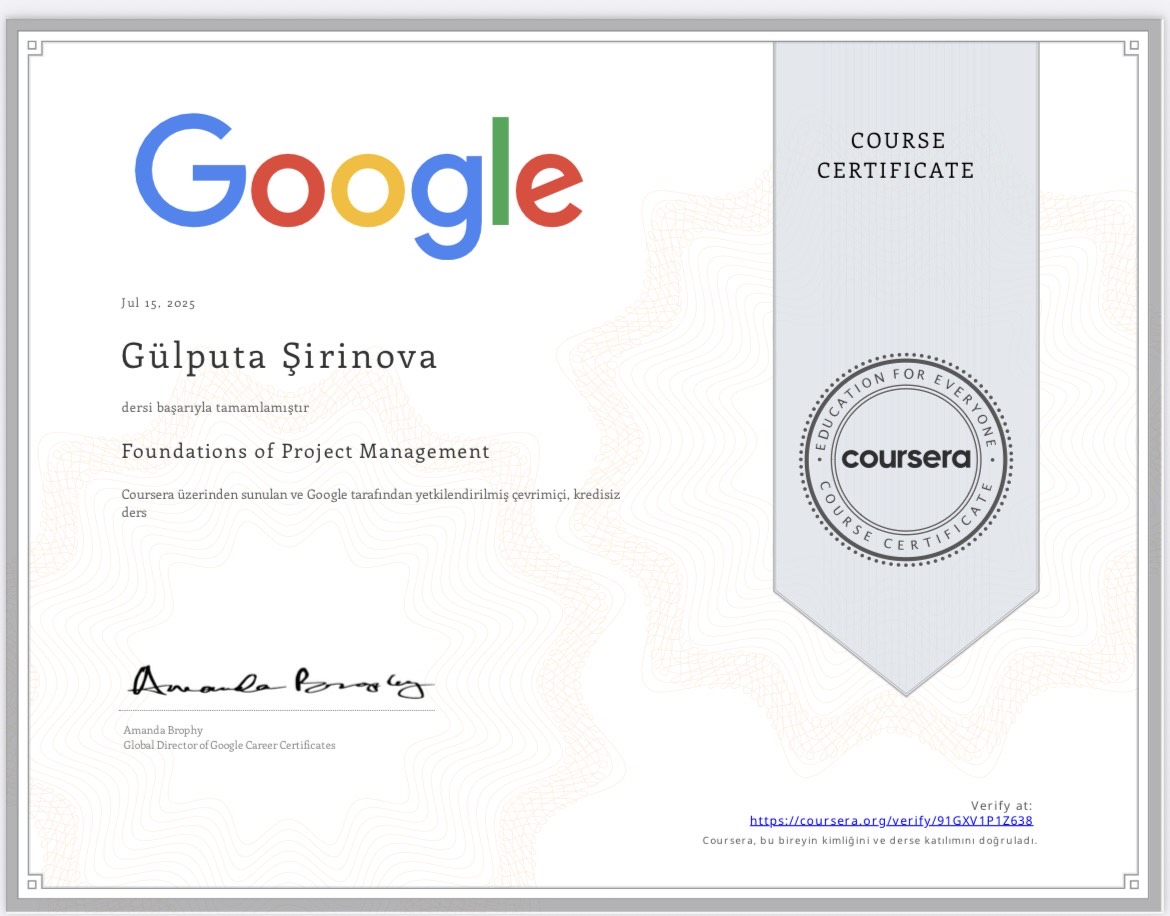Click the bottom-left corner square ornament
This screenshot has width=1170, height=916.
32,883
